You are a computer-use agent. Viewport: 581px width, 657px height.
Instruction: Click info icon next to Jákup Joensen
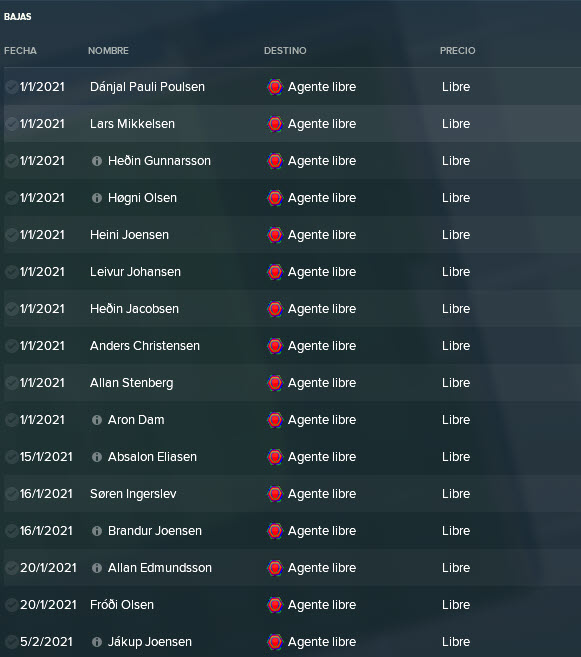tap(97, 642)
